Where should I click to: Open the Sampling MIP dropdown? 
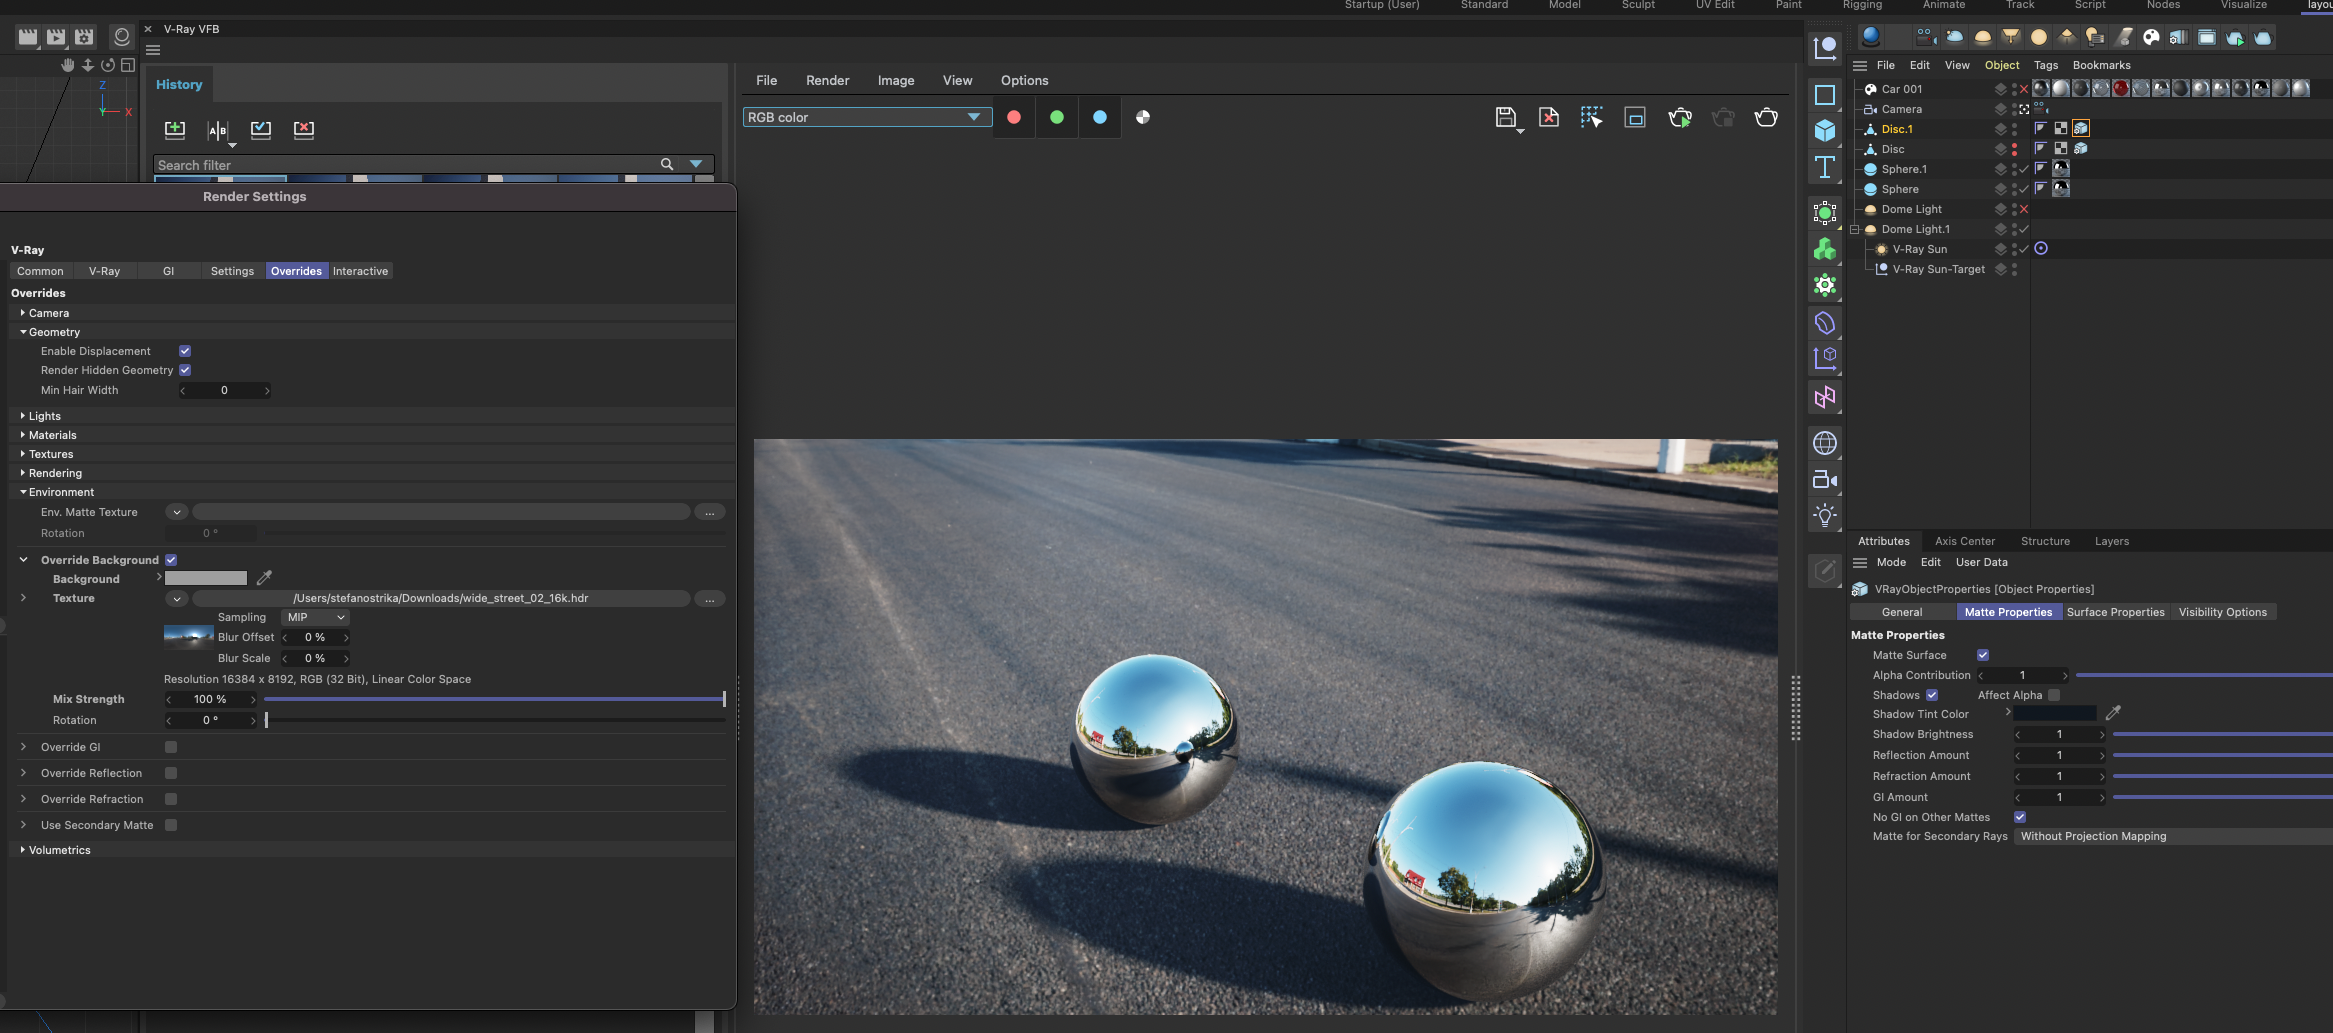pyautogui.click(x=315, y=617)
